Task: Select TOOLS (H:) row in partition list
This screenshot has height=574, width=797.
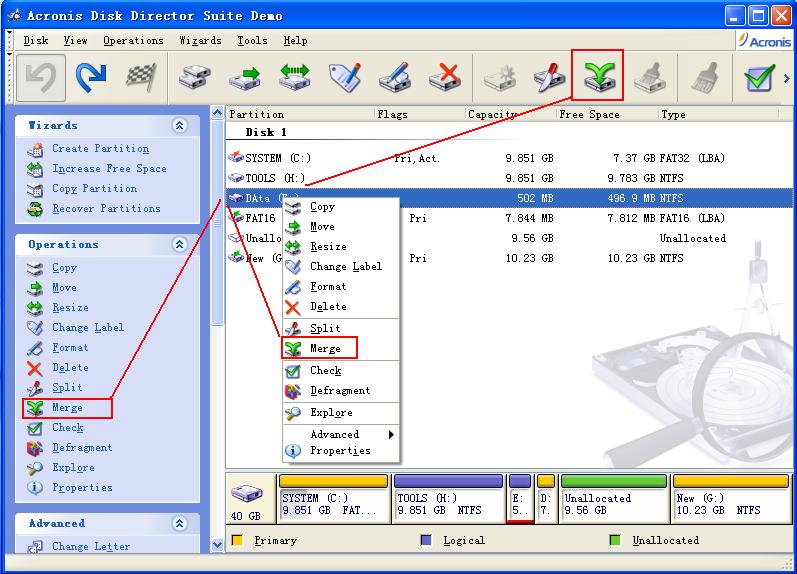Action: click(509, 178)
